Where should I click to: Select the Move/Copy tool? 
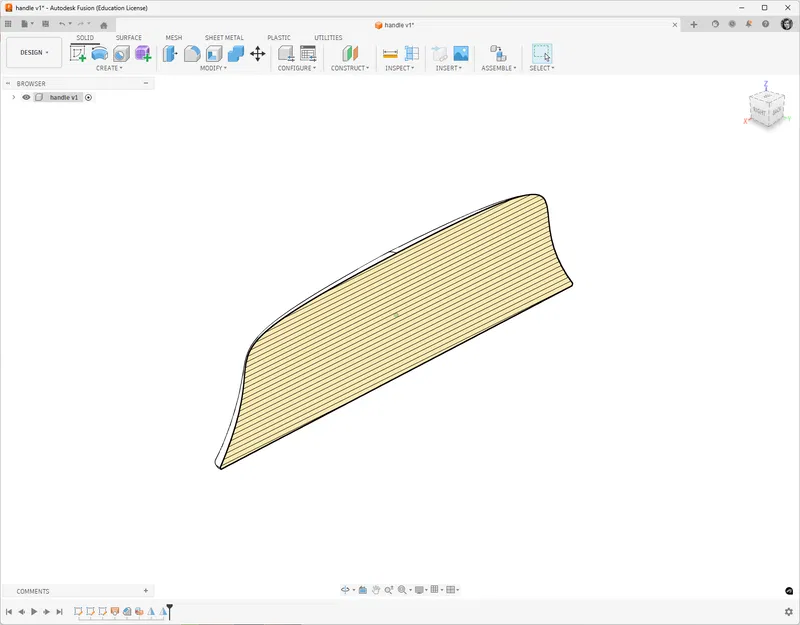pyautogui.click(x=258, y=54)
